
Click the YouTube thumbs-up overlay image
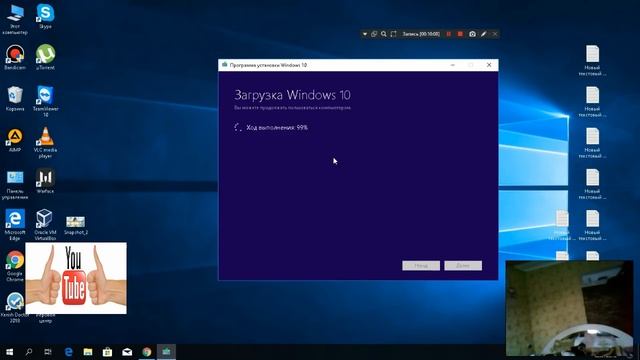76,278
